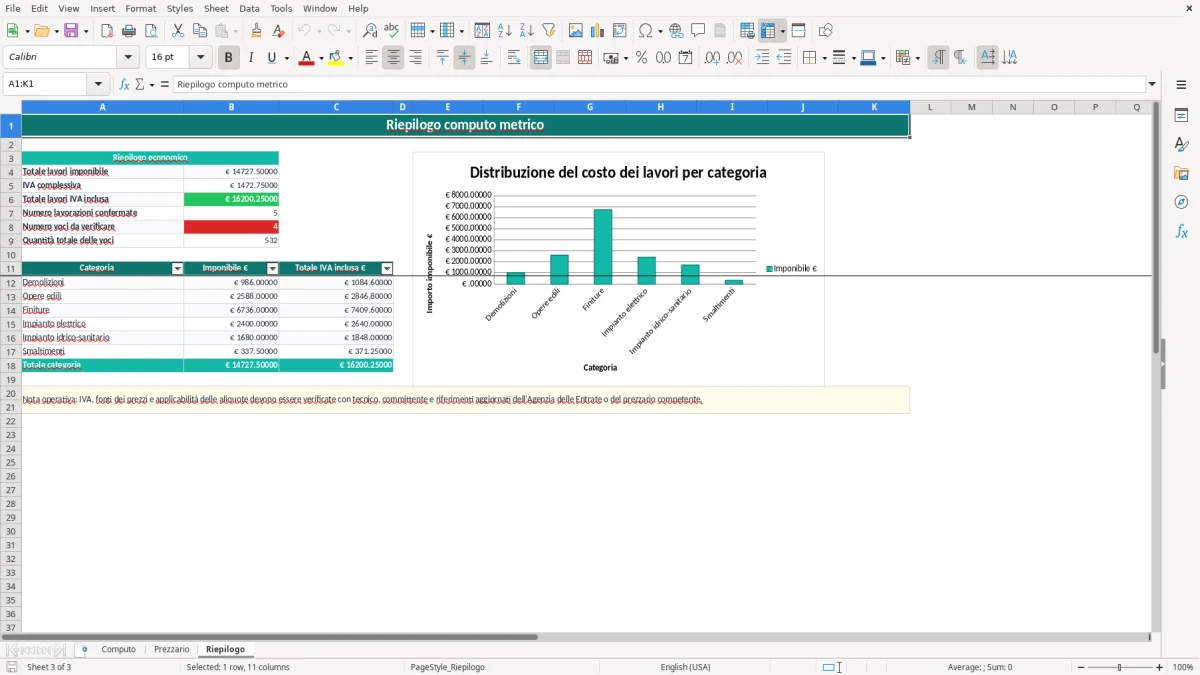Toggle Italic formatting
The image size is (1200, 675).
(250, 58)
